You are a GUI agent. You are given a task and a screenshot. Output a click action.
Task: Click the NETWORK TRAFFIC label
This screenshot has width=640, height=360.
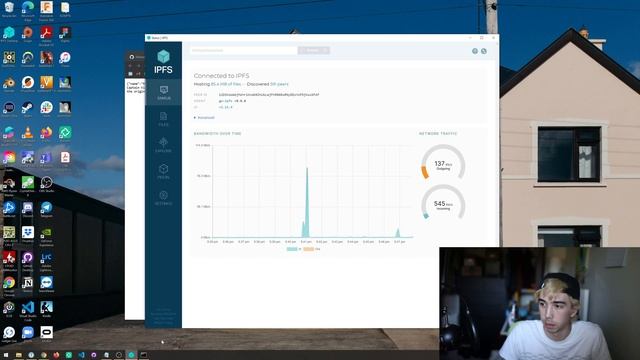click(438, 133)
